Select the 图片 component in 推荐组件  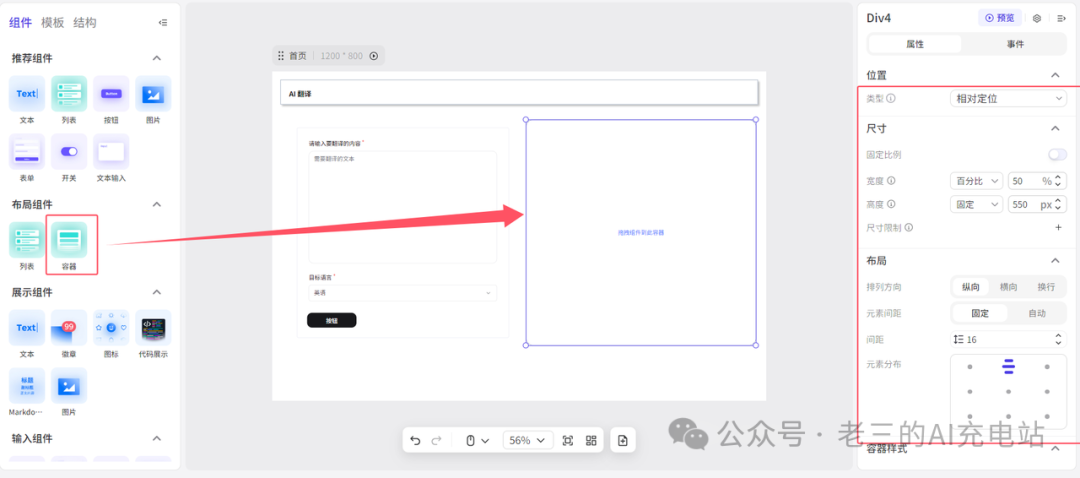(x=153, y=94)
